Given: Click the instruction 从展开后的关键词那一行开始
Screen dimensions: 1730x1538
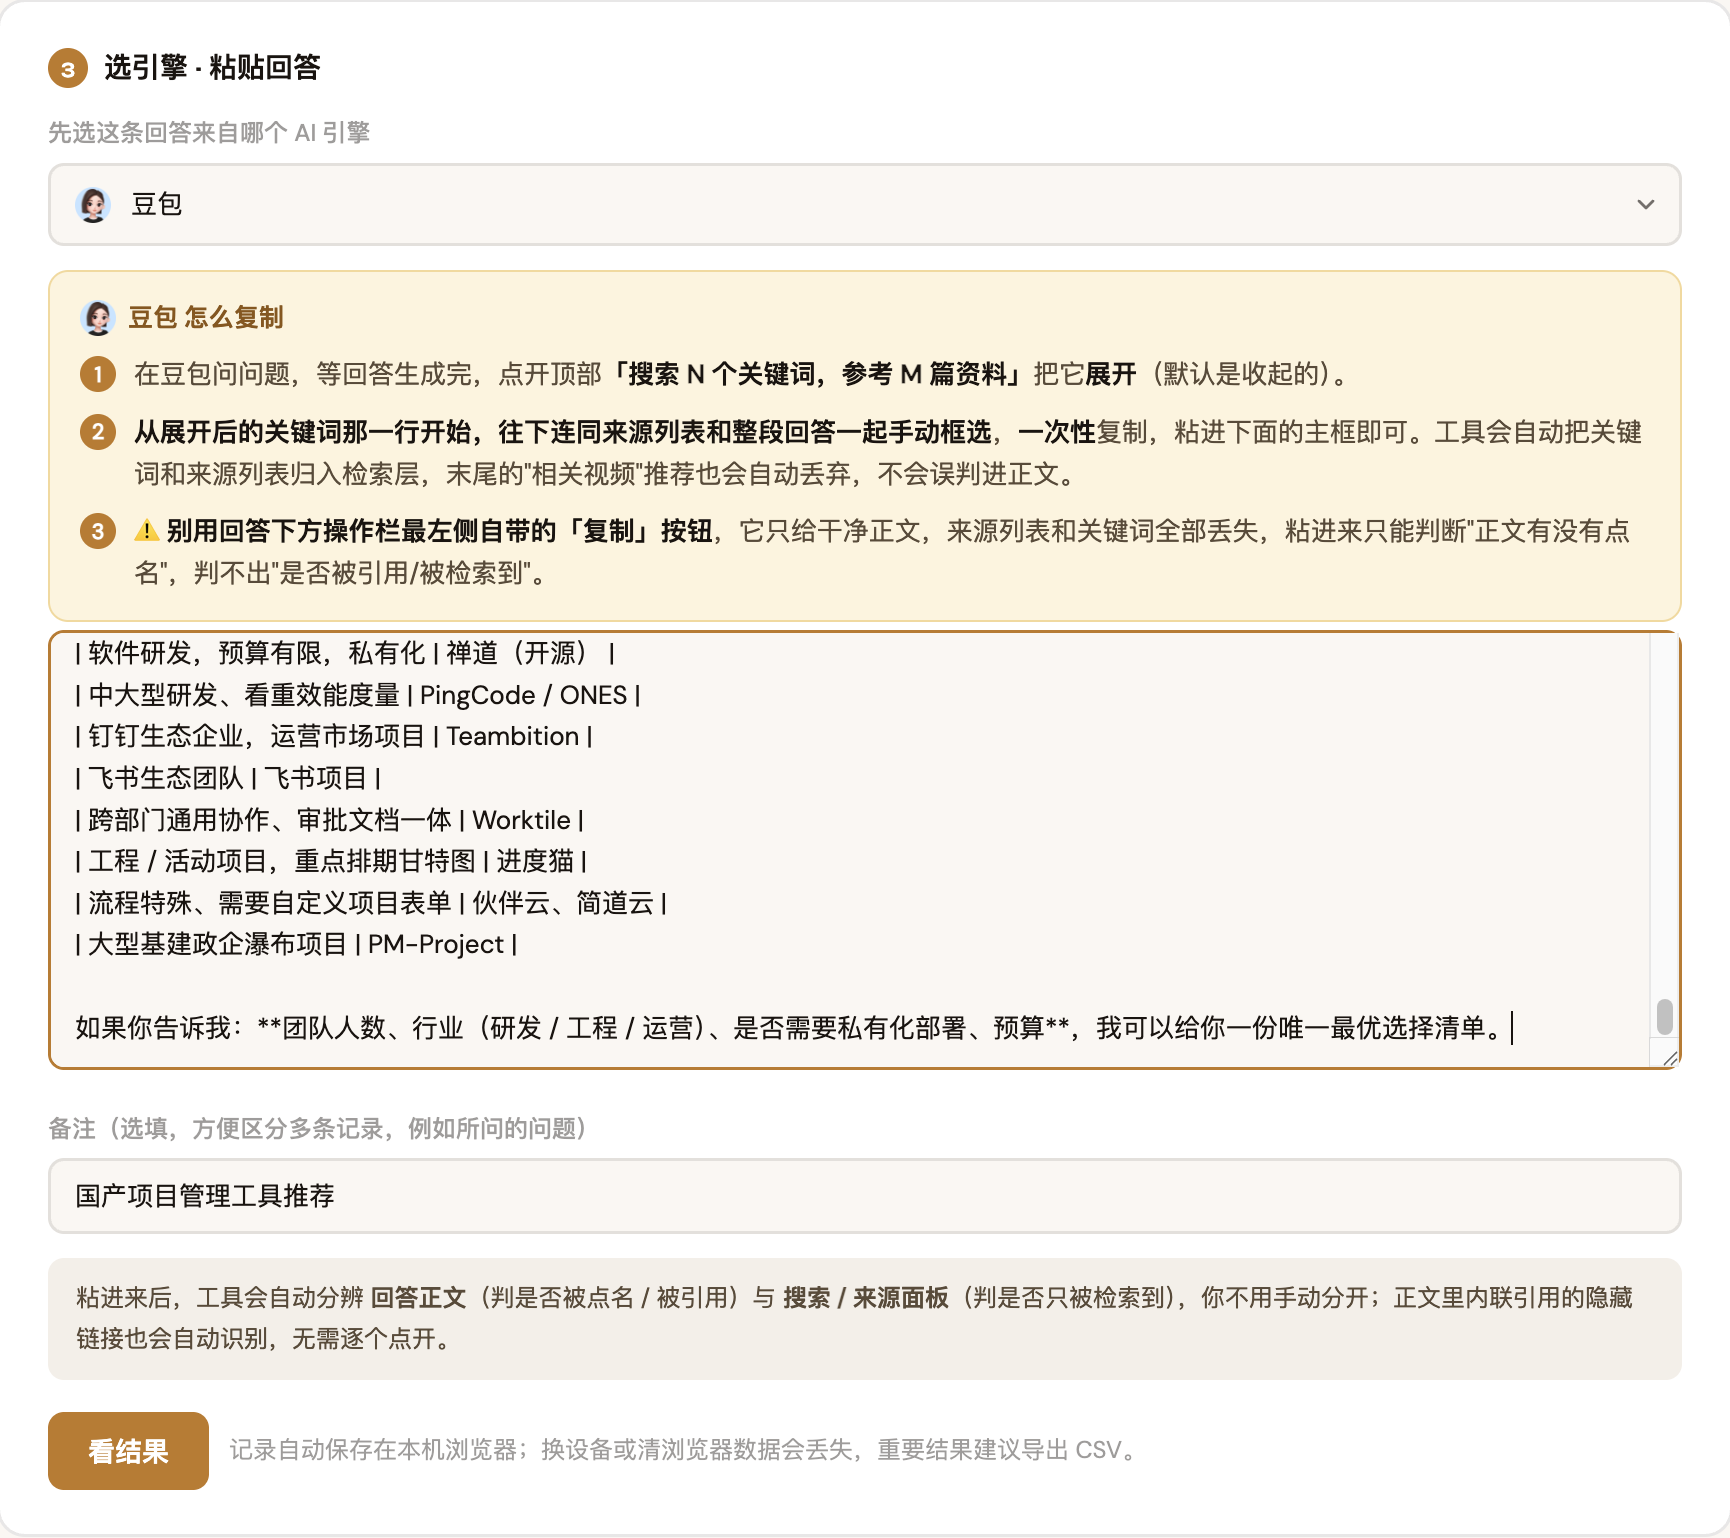Looking at the screenshot, I should coord(888,452).
